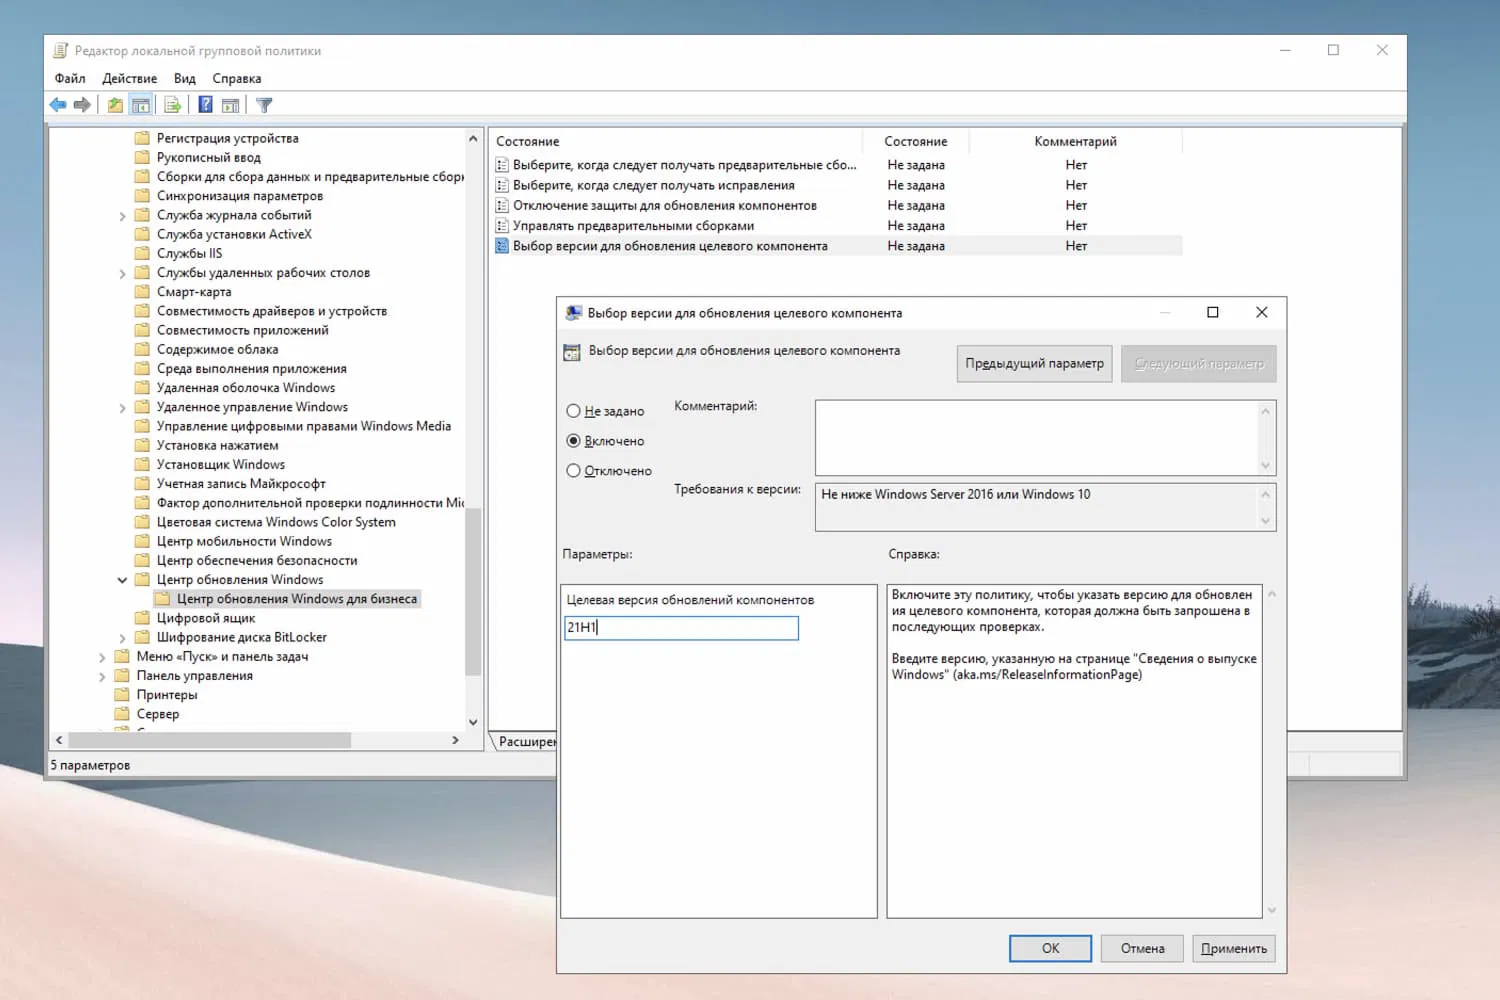Select the Отключено radio button
The image size is (1500, 1000).
tap(573, 471)
